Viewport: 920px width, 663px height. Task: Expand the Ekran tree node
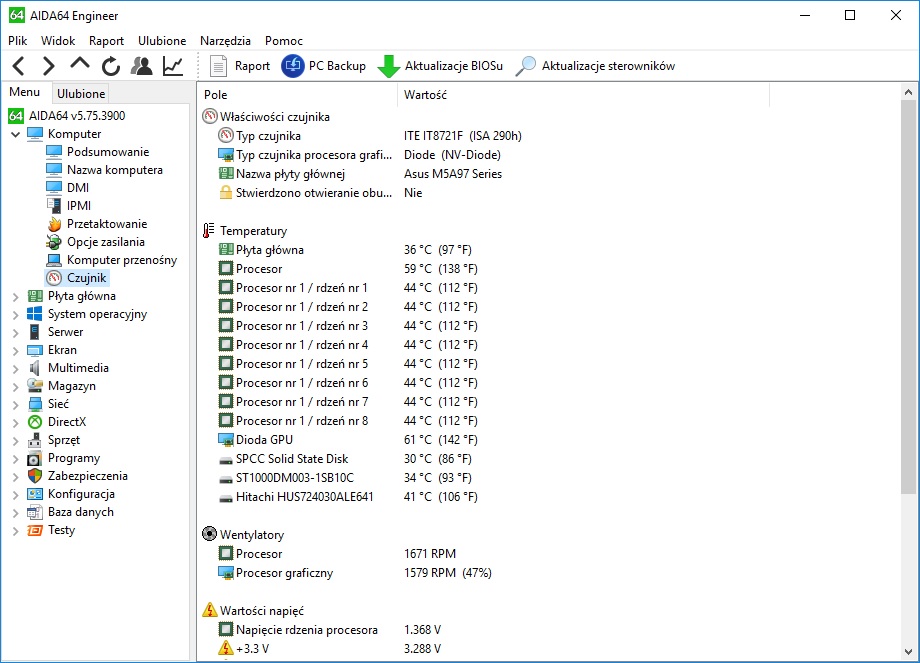click(x=16, y=351)
